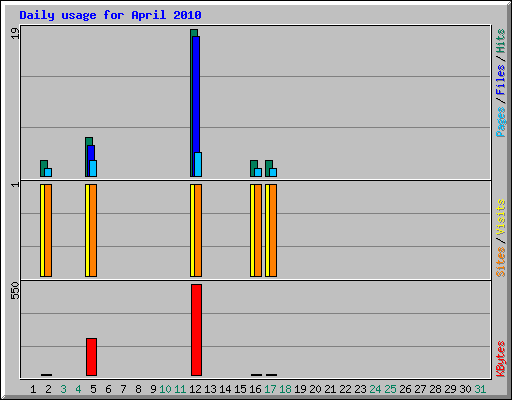The width and height of the screenshot is (512, 400).
Task: Select the yellow Visits bar for day 5
Action: [x=87, y=230]
